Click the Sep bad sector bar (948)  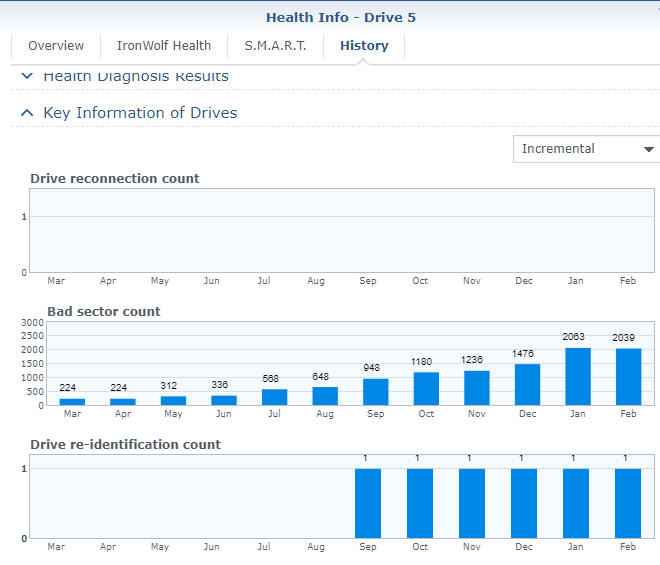coord(375,392)
